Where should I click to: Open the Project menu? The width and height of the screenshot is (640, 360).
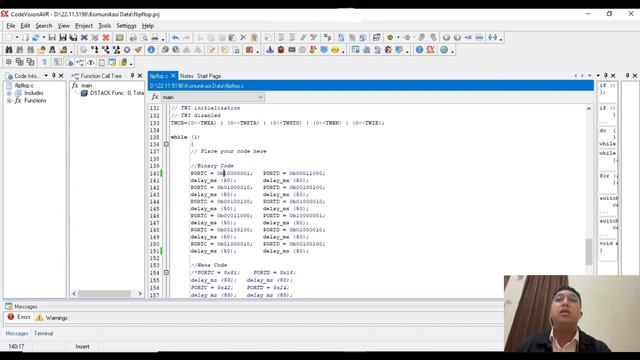point(84,26)
